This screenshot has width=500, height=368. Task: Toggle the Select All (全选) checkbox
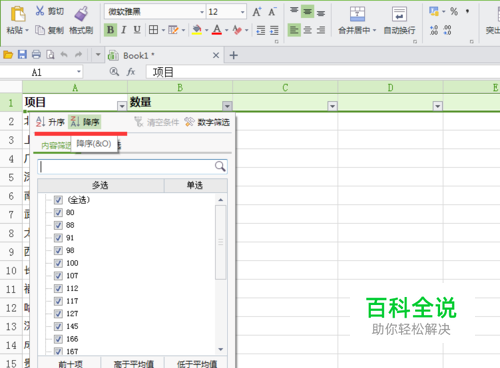(x=58, y=200)
